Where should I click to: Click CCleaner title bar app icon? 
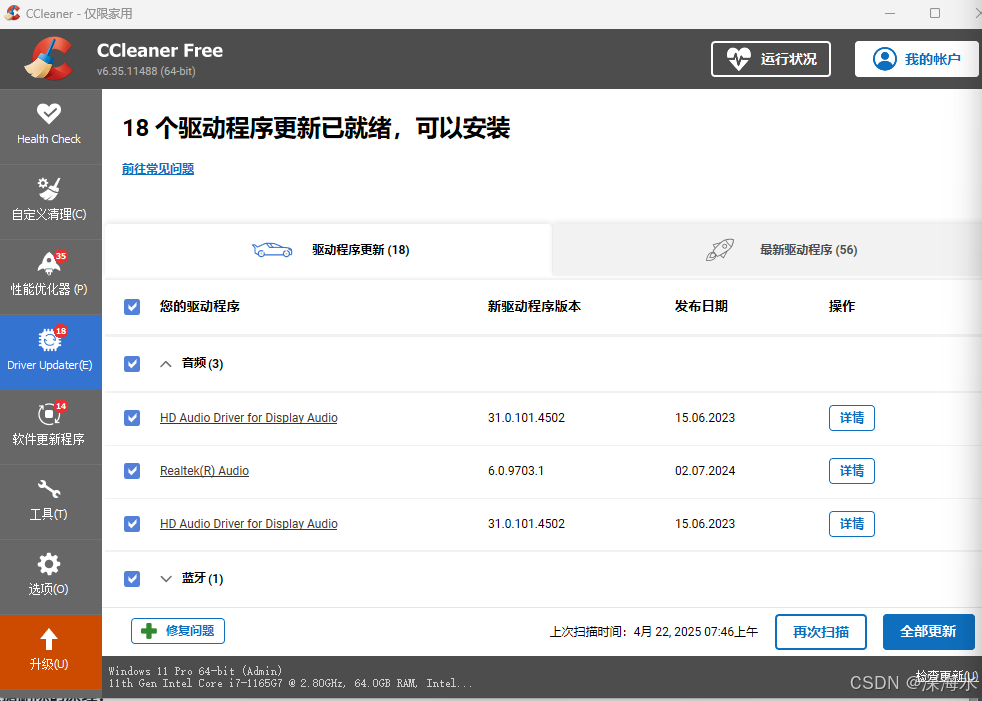point(12,13)
